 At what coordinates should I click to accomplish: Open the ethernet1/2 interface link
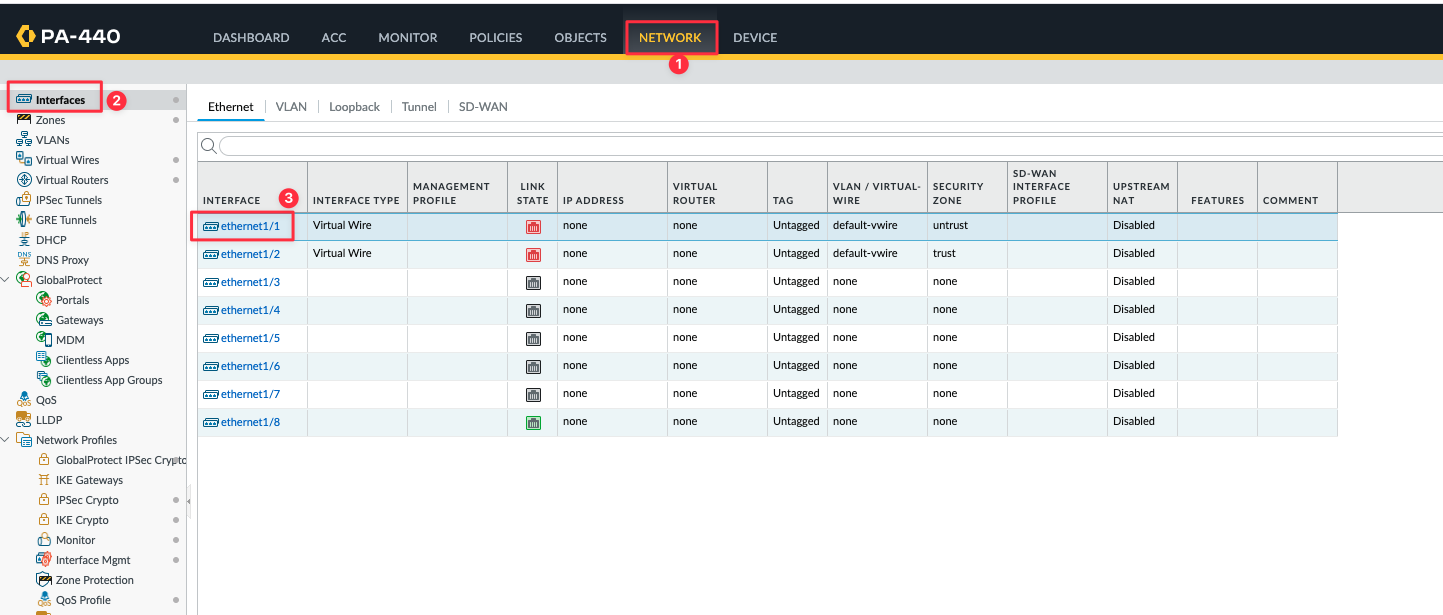click(250, 254)
